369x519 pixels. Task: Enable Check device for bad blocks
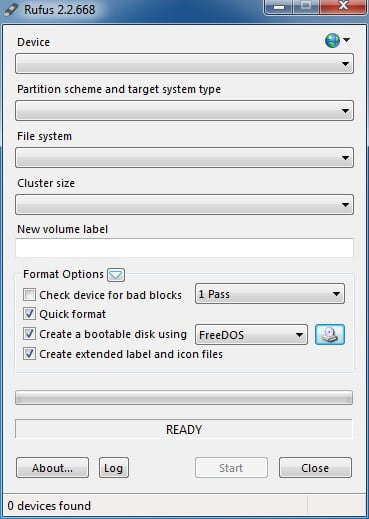coord(29,295)
